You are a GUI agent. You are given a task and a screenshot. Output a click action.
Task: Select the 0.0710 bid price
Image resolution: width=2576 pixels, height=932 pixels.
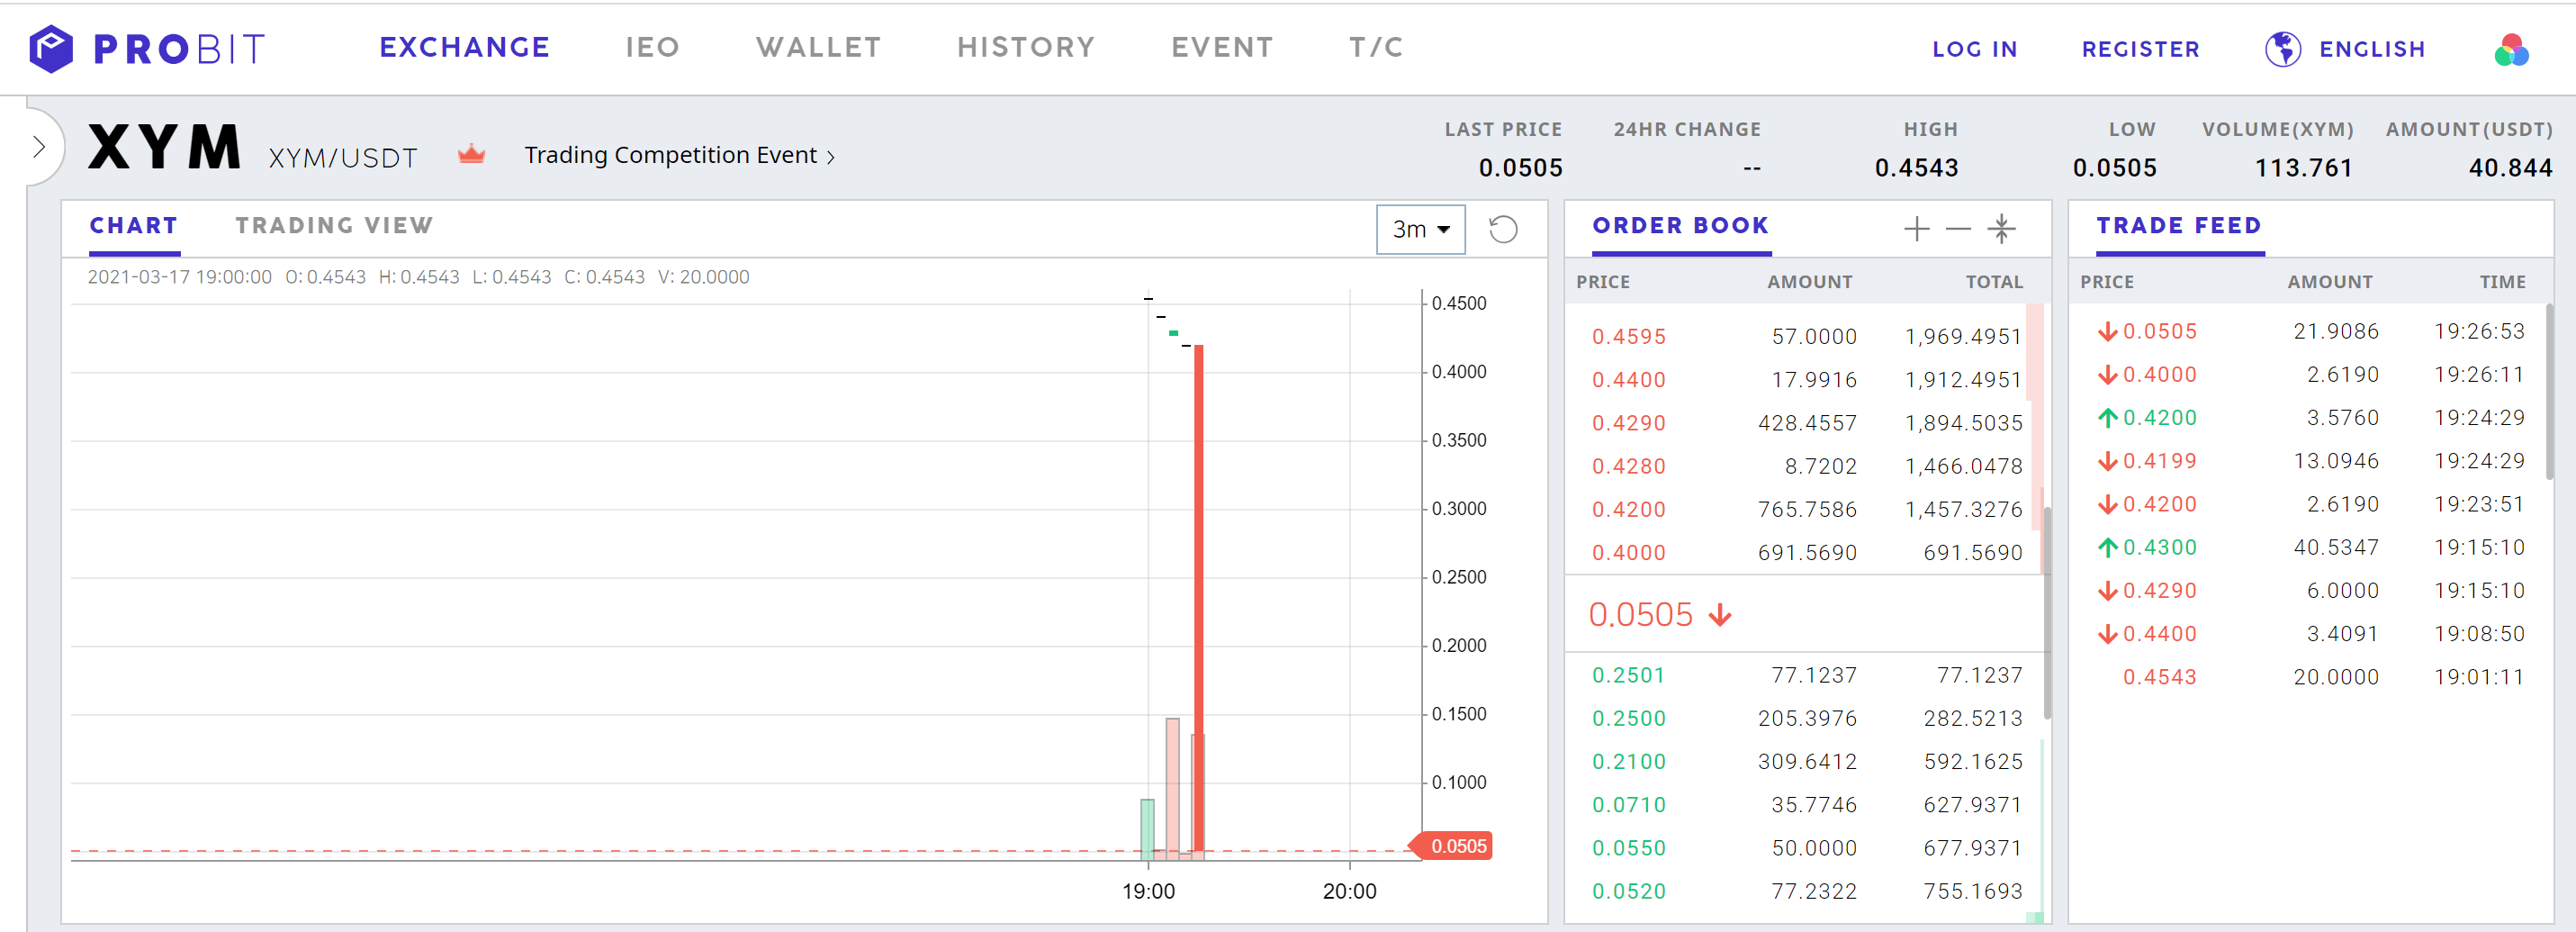point(1628,805)
